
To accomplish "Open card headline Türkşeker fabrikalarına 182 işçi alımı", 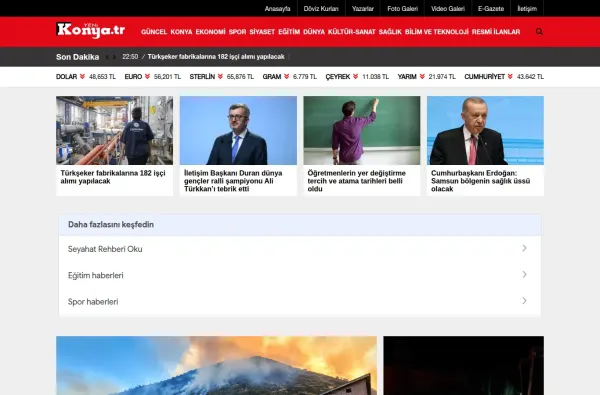I will 113,177.
